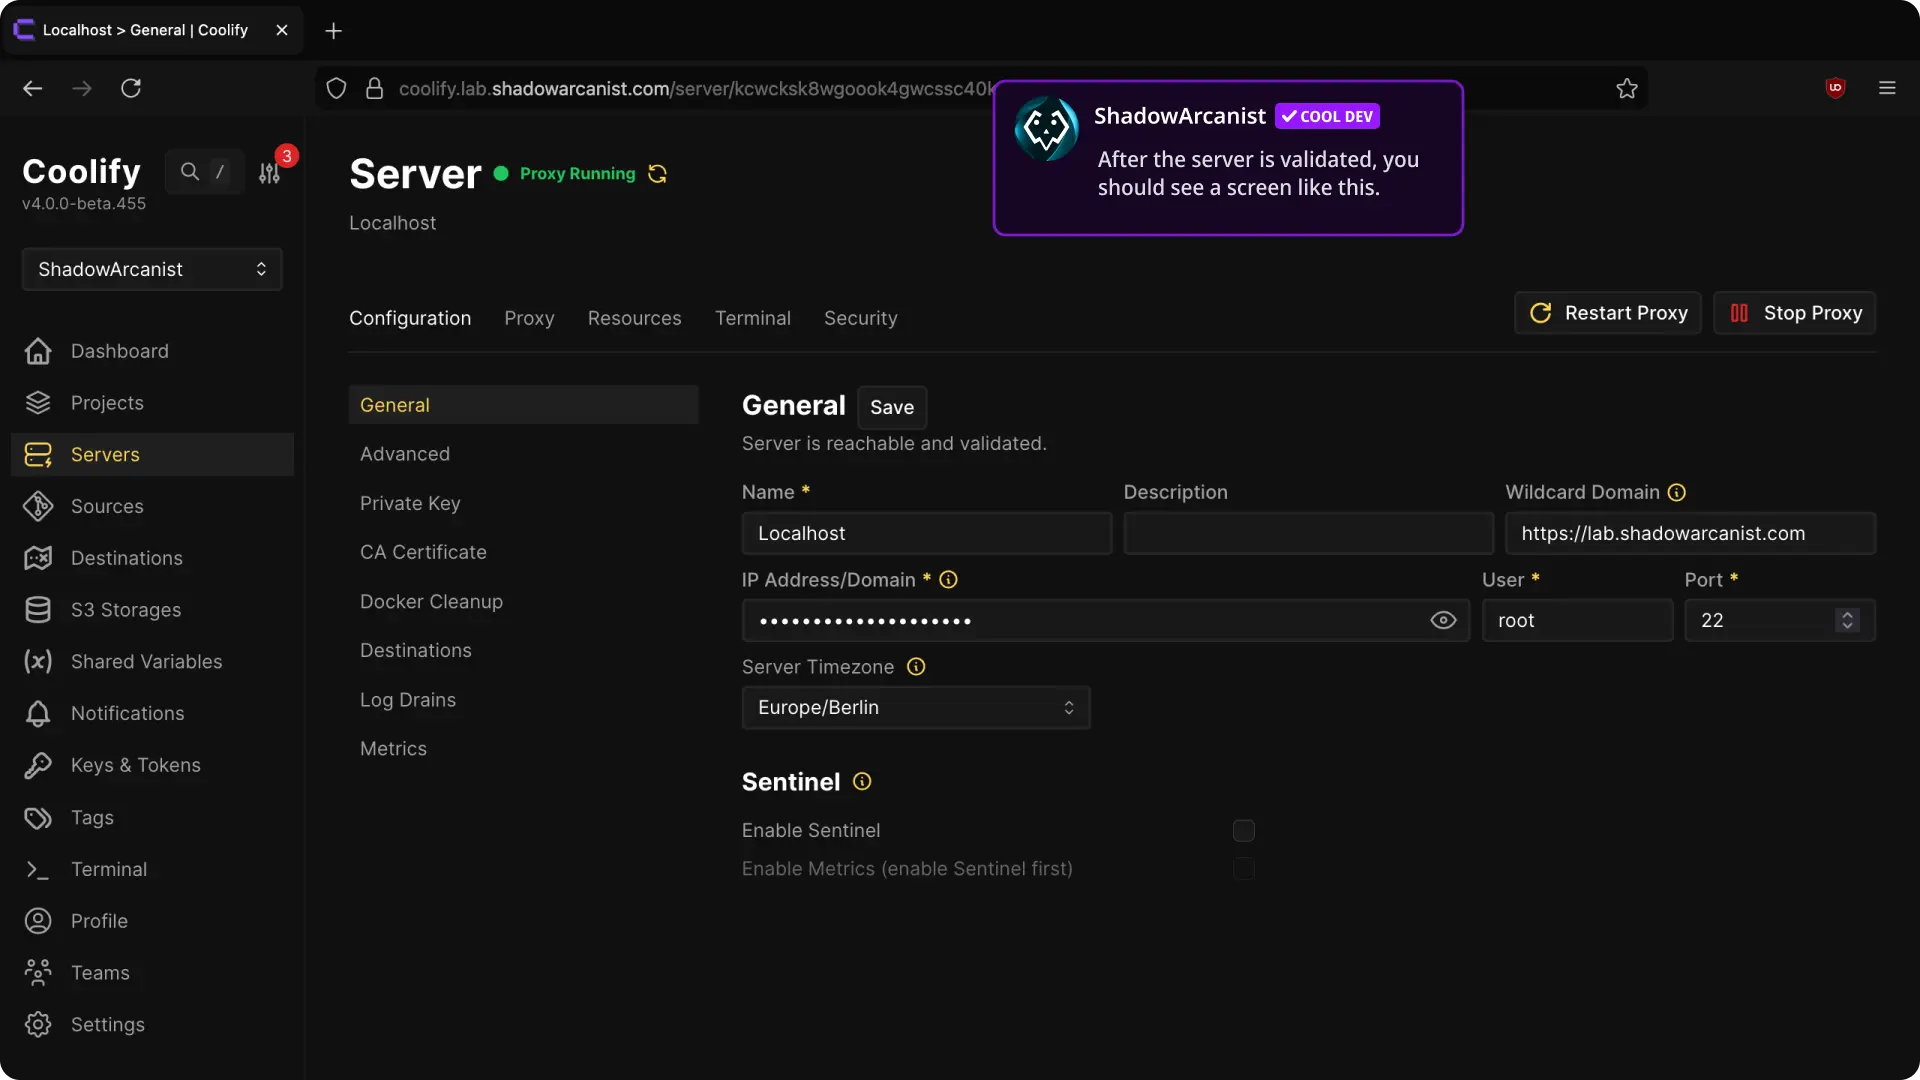Click Save next to General heading
Screen dimensions: 1920x1080
891,407
